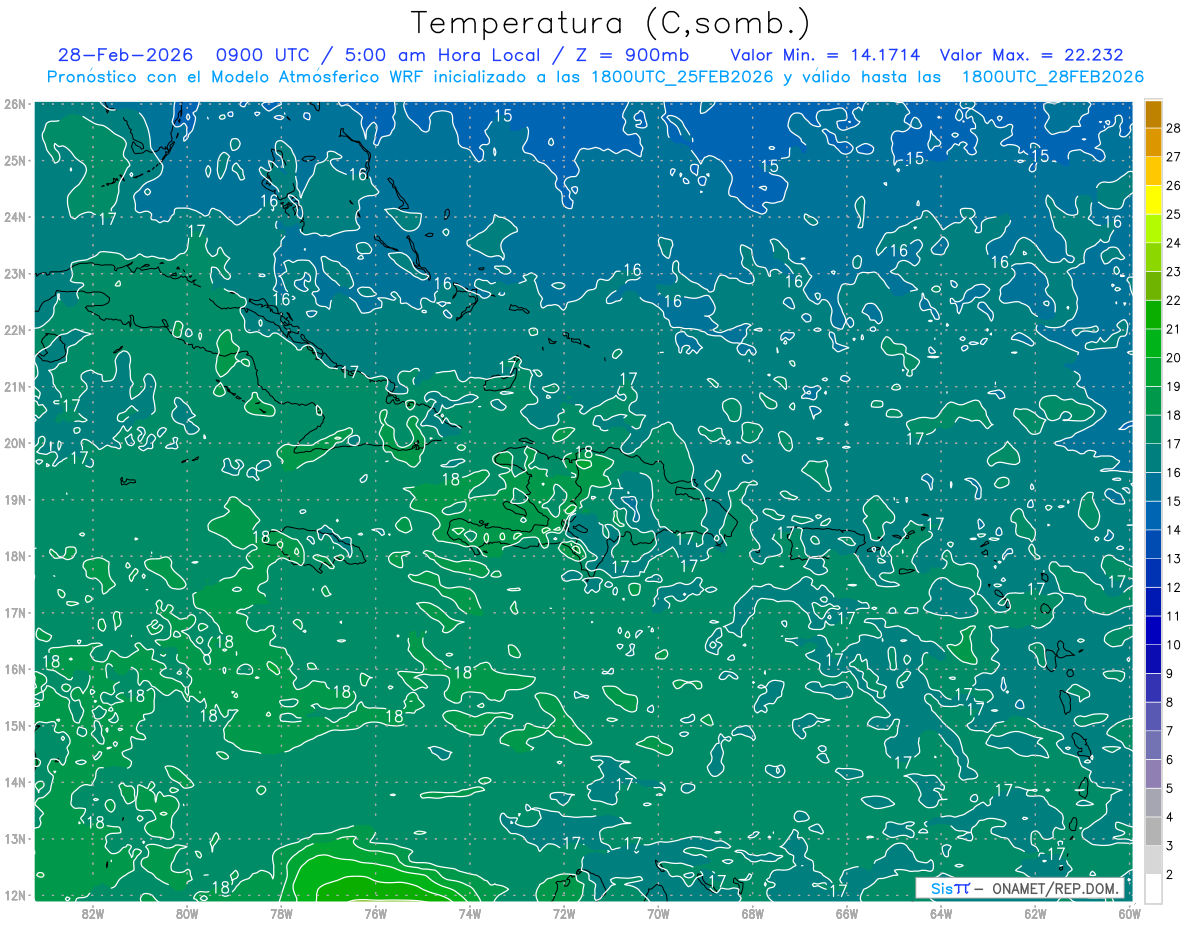Click the "15N" latitude axis label
The image size is (1200, 927).
(x=14, y=725)
